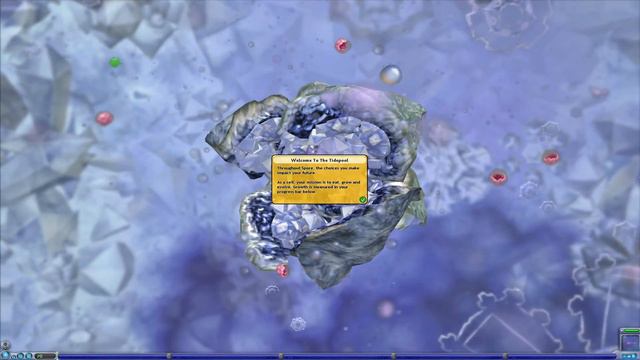
Task: Click the small grey icon above menu orb
Action: pos(5,345)
